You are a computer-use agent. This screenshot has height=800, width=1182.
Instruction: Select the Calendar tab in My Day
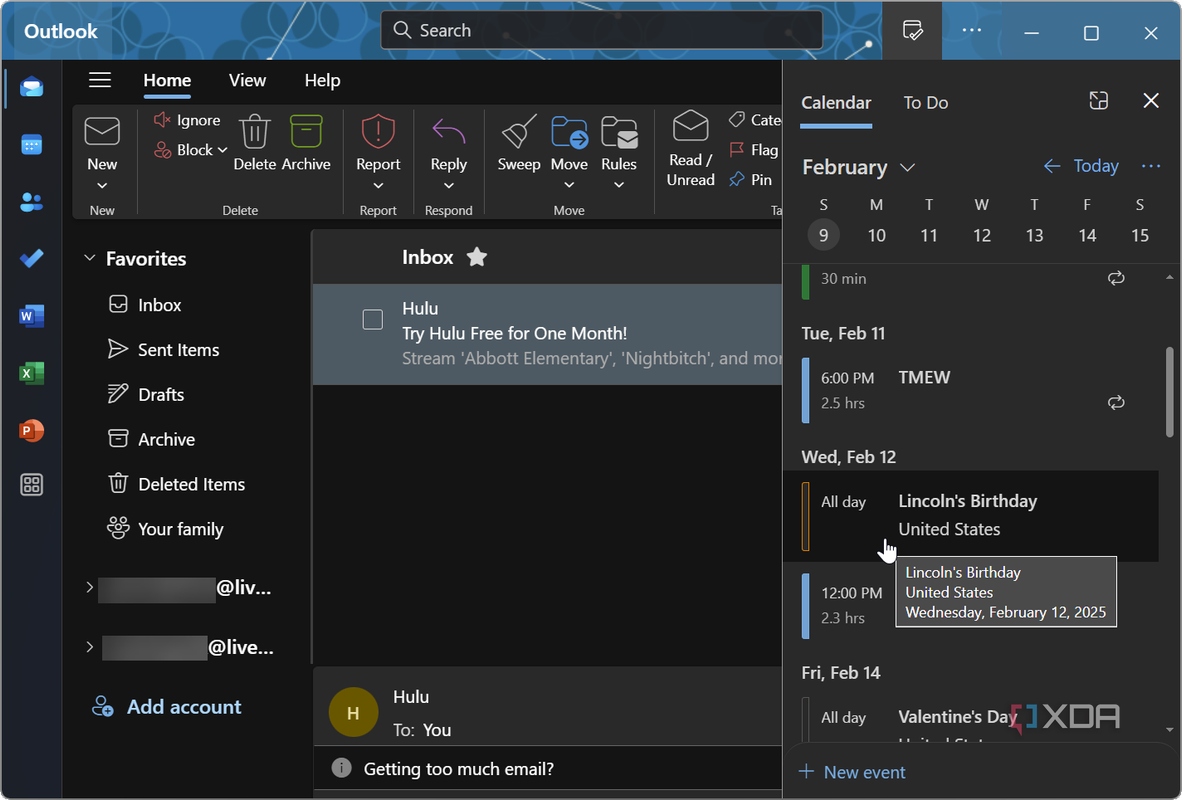836,103
